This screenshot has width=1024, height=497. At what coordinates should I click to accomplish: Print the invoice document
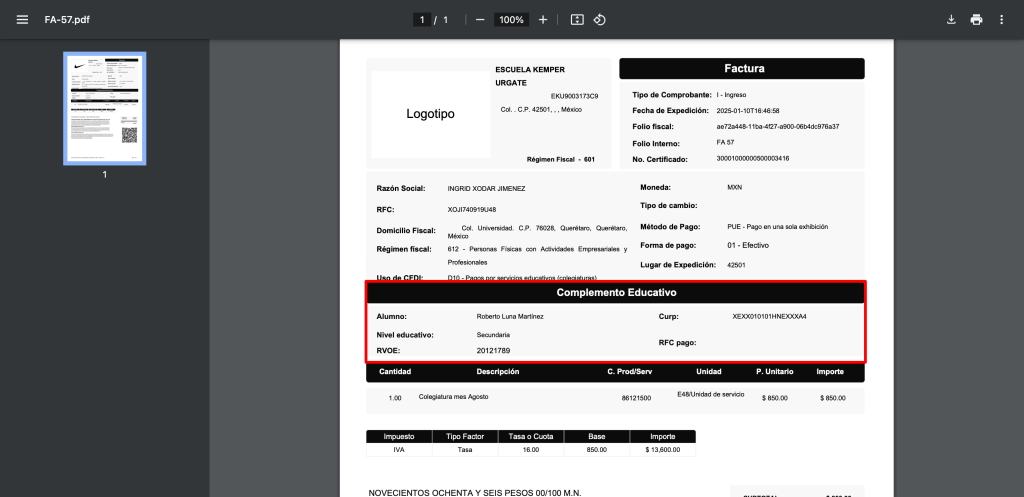click(976, 19)
